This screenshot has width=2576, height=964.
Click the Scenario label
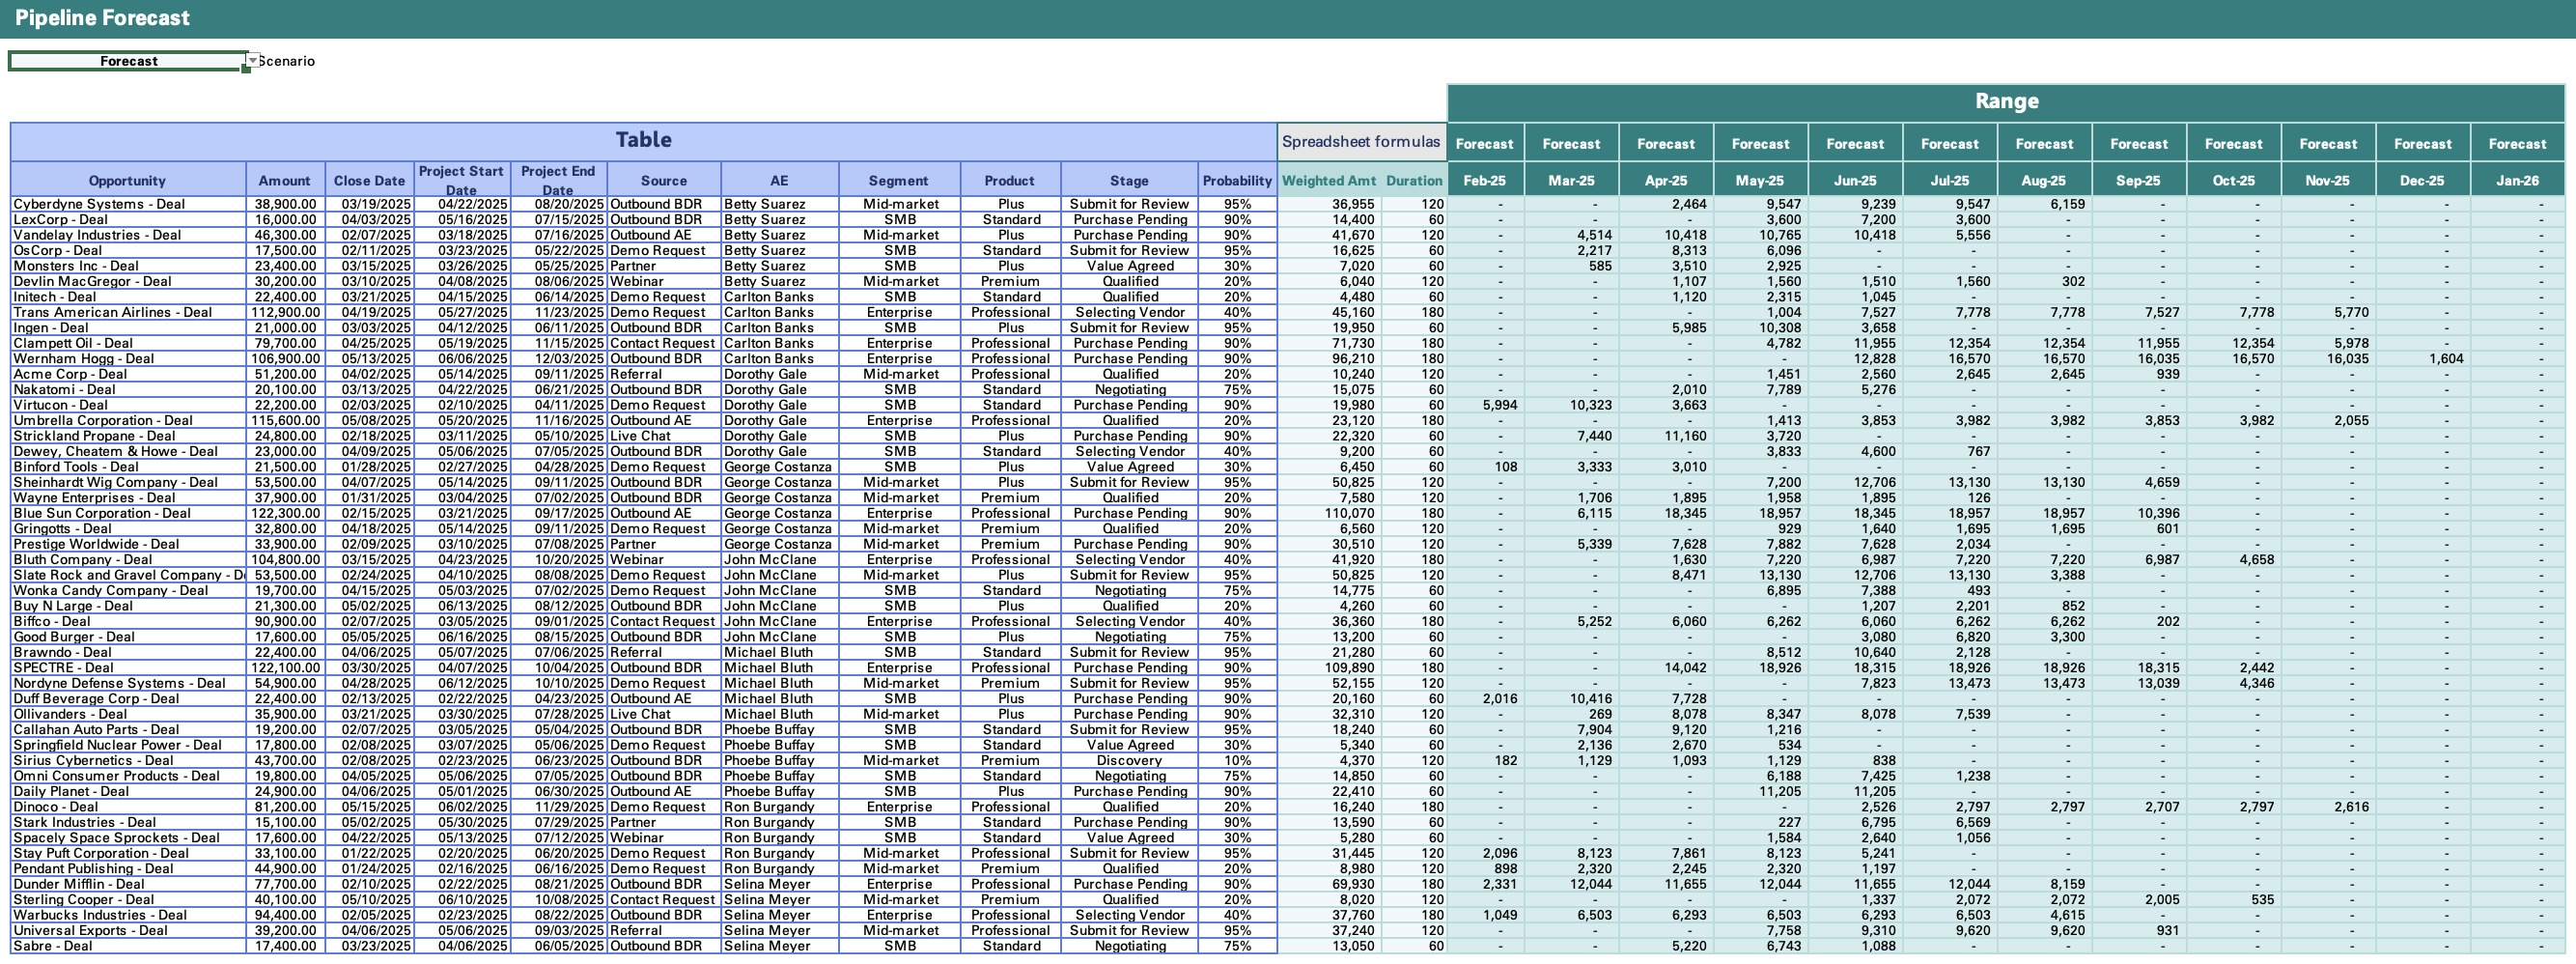click(287, 61)
